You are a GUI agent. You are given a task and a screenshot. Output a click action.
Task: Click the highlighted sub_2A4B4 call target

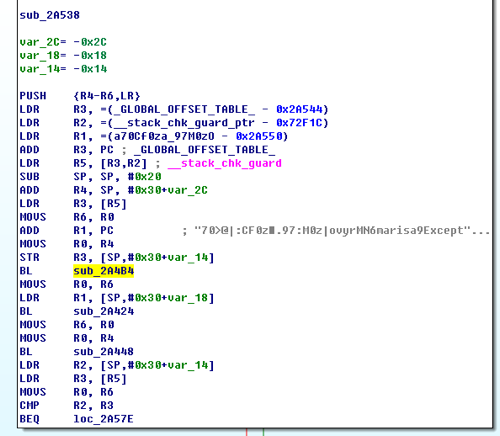point(104,271)
